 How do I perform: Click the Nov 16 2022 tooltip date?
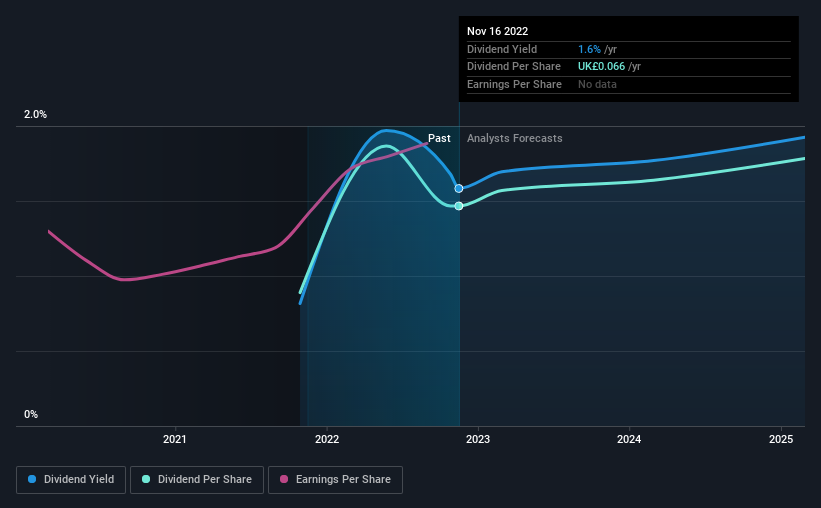point(497,31)
